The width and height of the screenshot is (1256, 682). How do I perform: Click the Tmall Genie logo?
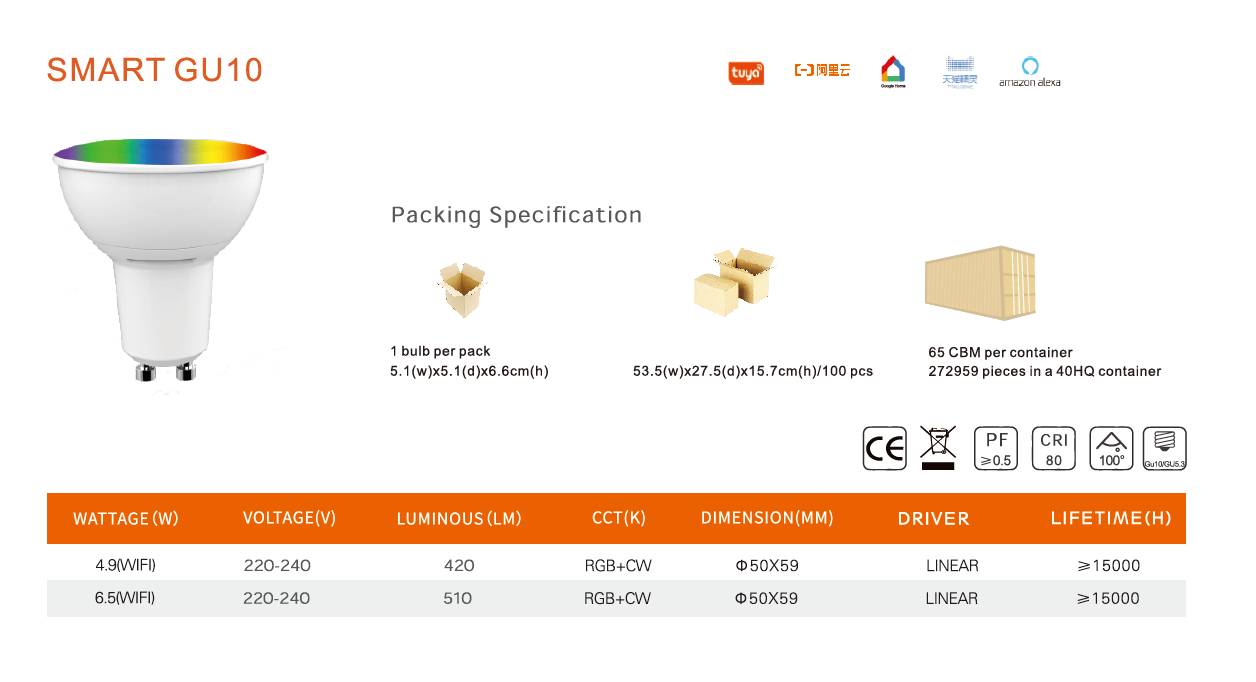(x=960, y=72)
